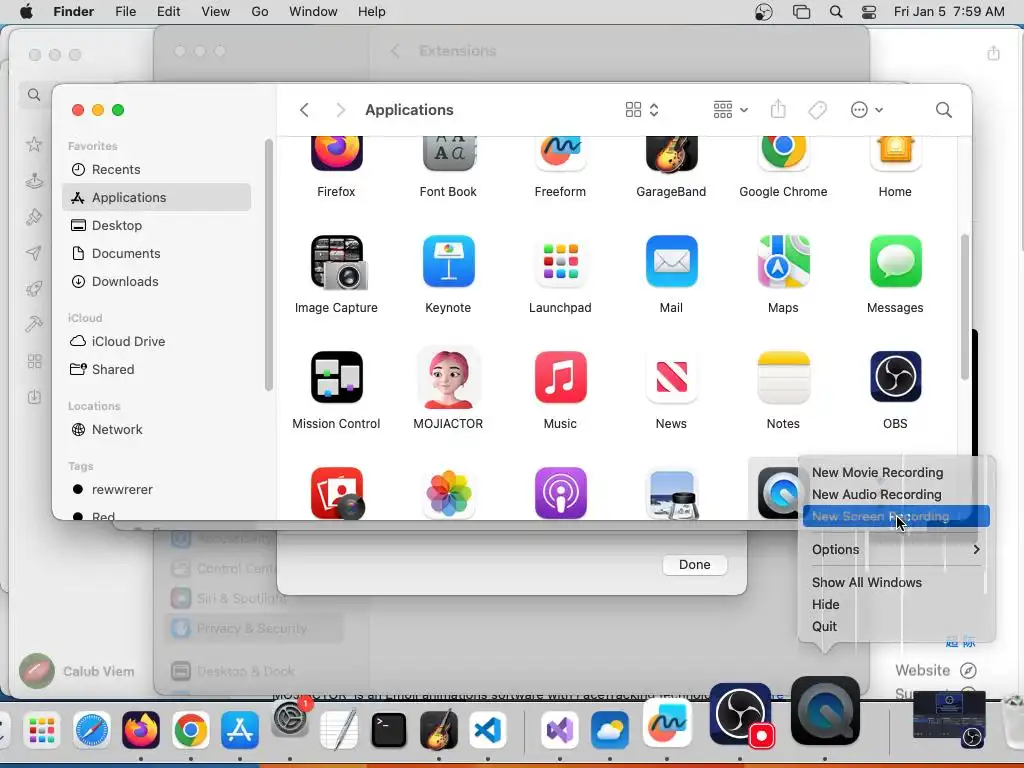Select the Messages app icon

tap(895, 261)
